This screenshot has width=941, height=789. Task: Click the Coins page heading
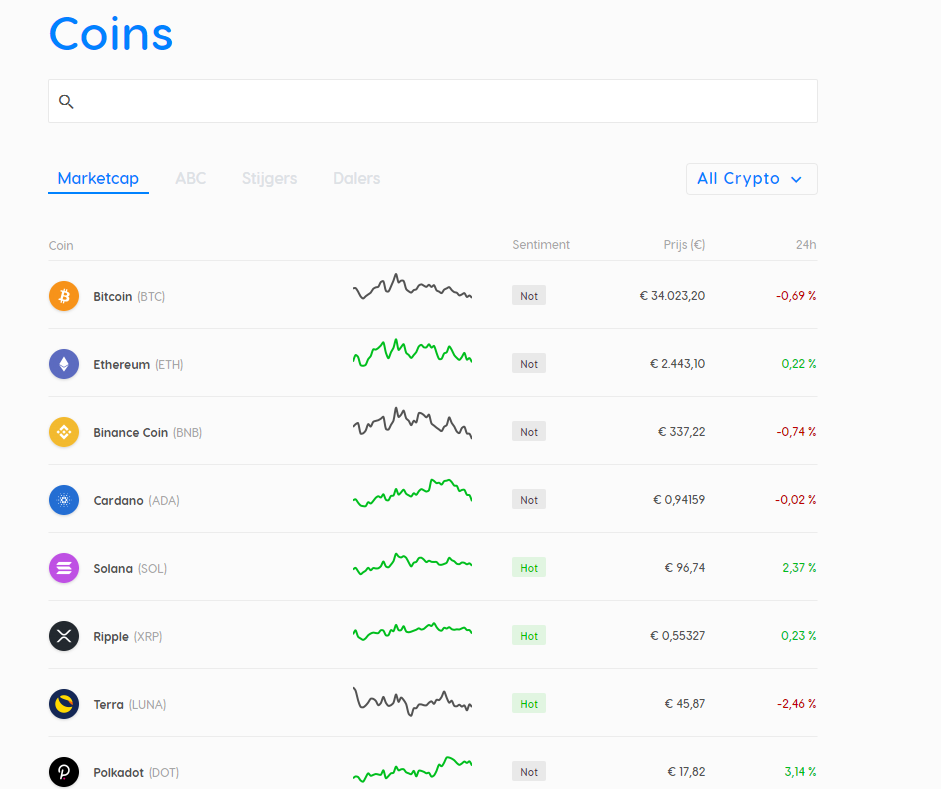pos(111,34)
